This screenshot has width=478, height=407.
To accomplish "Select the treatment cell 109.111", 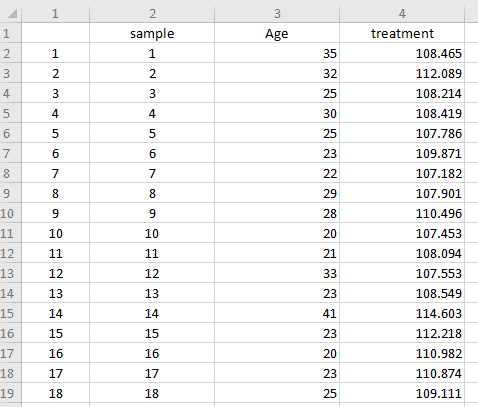I will click(x=402, y=393).
